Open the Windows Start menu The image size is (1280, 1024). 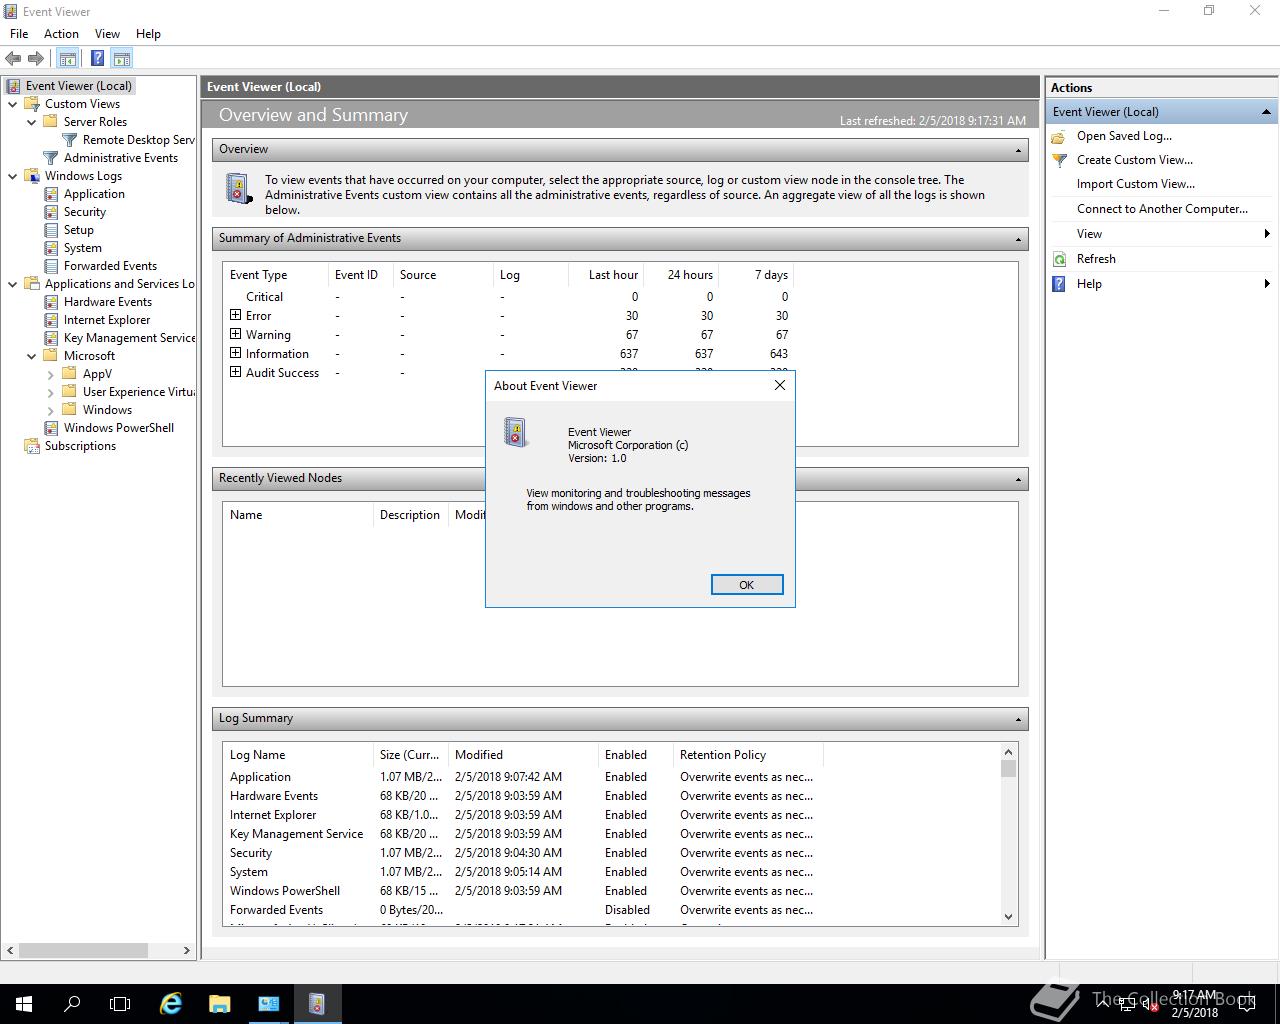point(24,1004)
